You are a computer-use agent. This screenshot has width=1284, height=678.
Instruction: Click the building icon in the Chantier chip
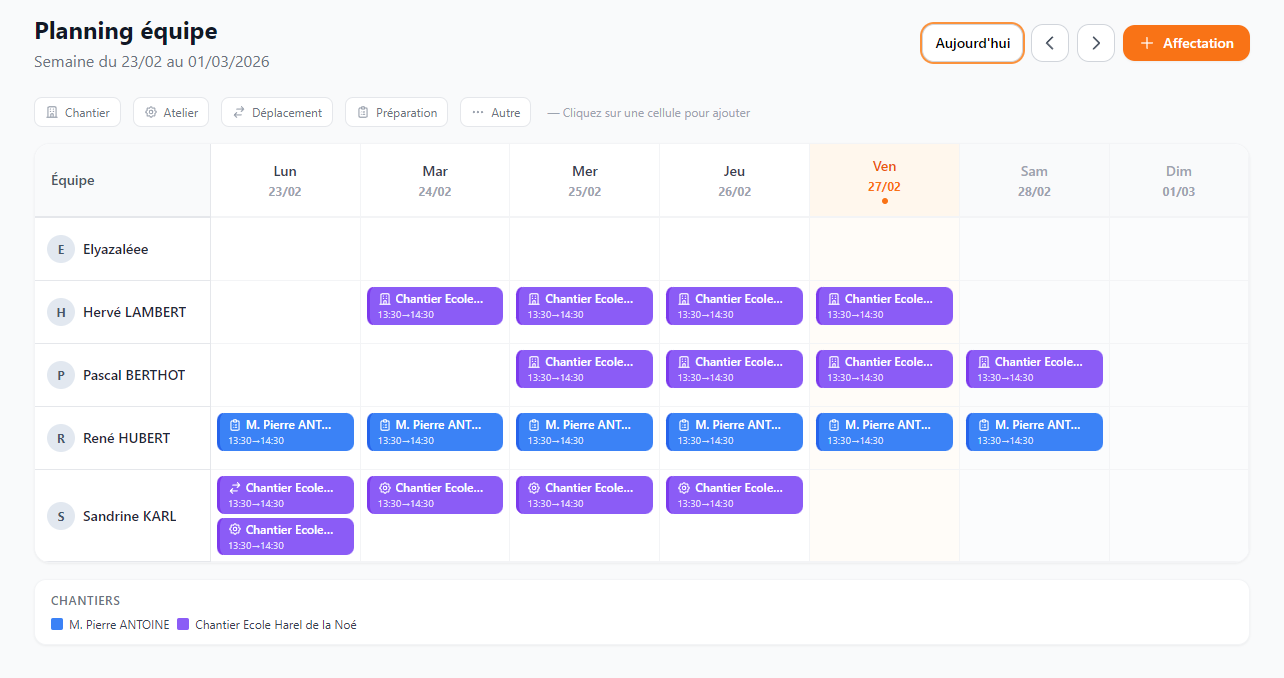[x=52, y=113]
